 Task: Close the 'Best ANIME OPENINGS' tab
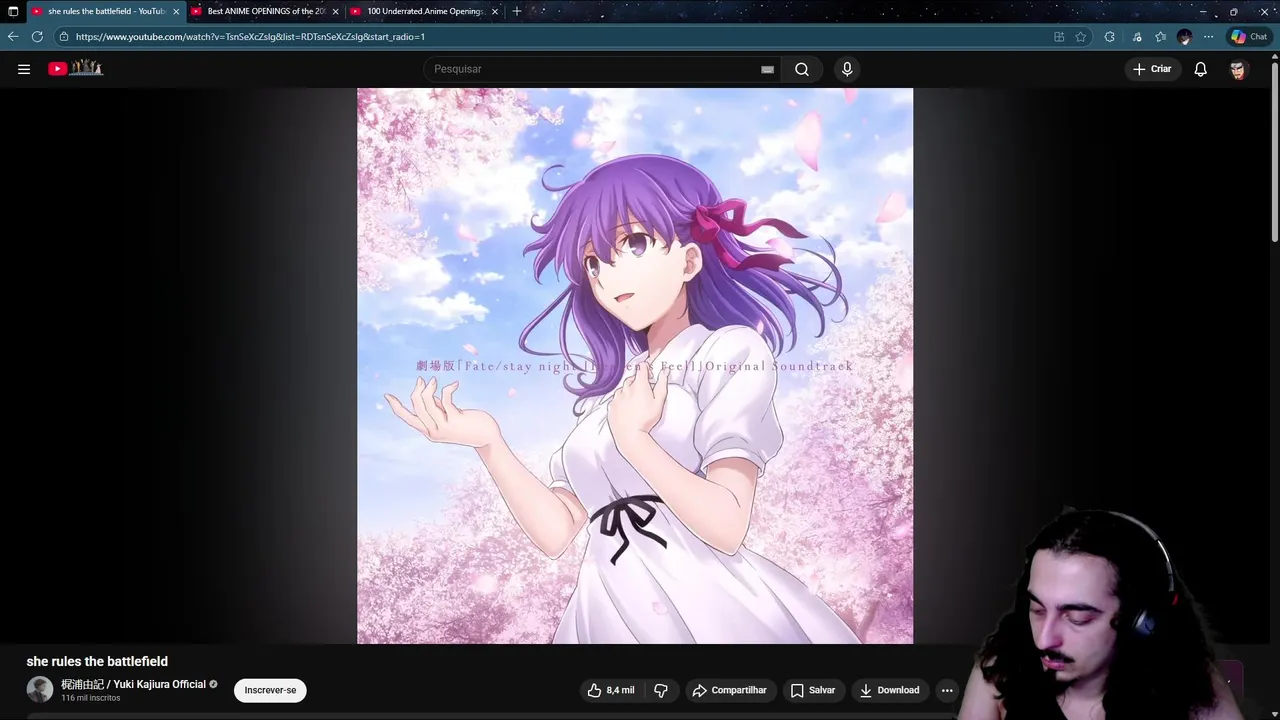[335, 11]
